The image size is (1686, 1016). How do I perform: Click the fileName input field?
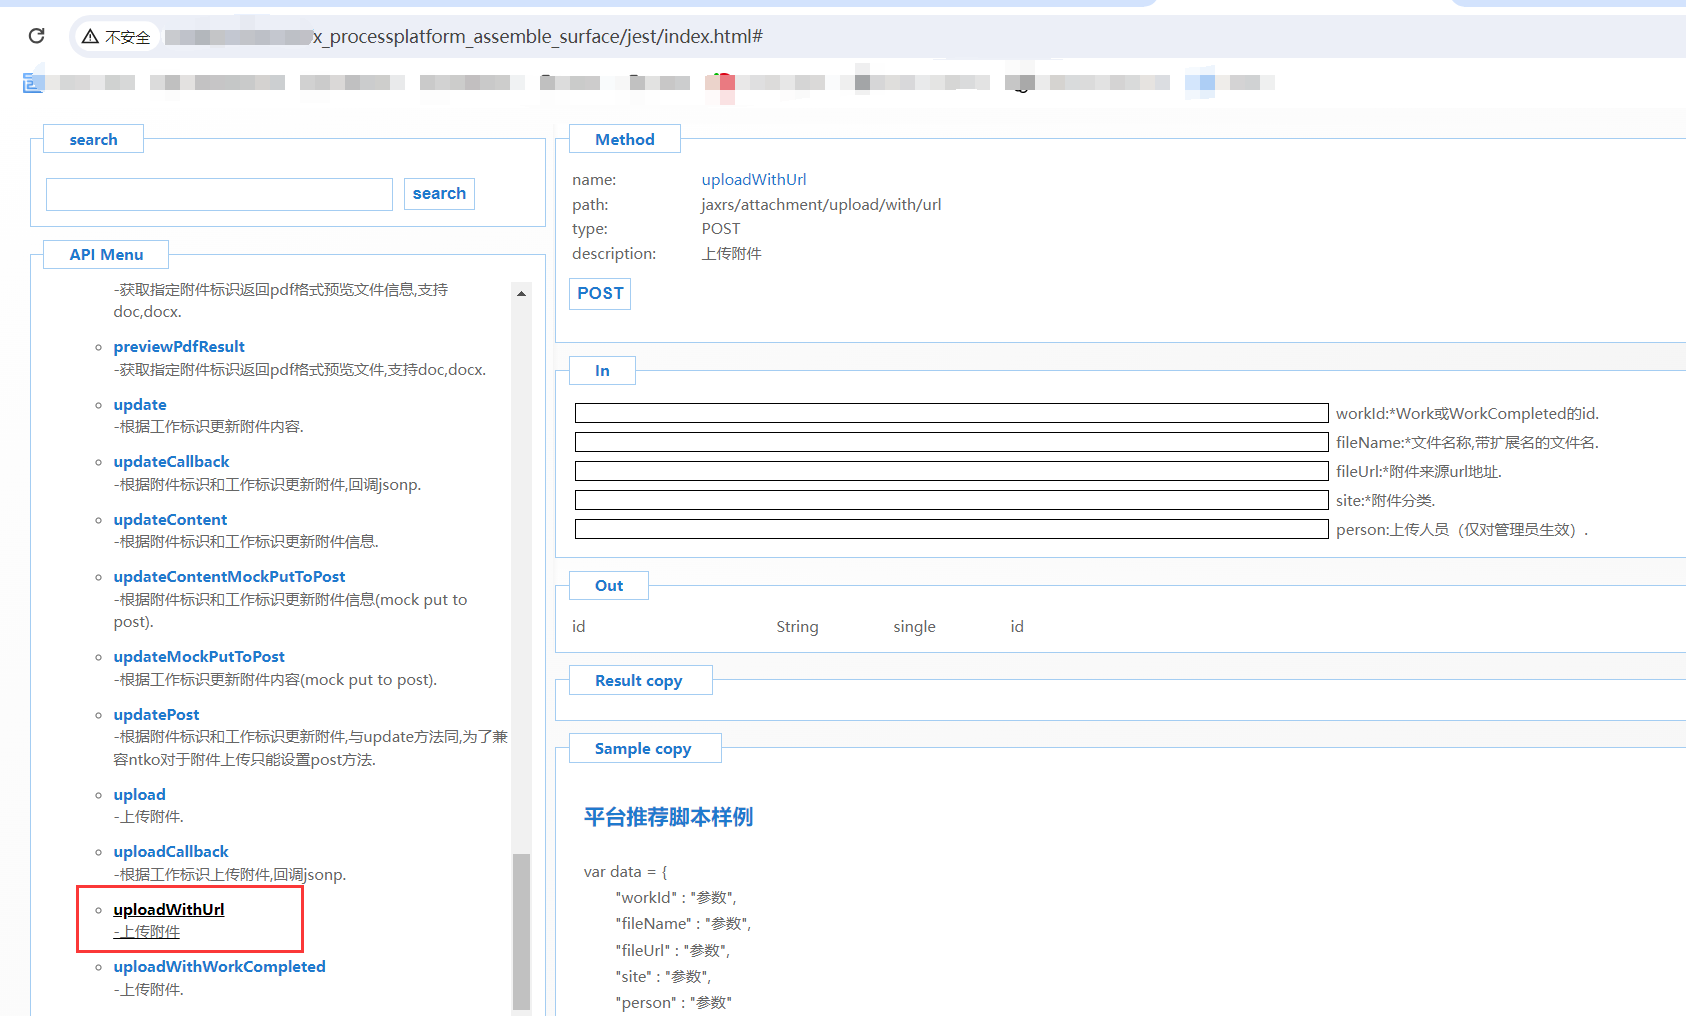coord(951,442)
